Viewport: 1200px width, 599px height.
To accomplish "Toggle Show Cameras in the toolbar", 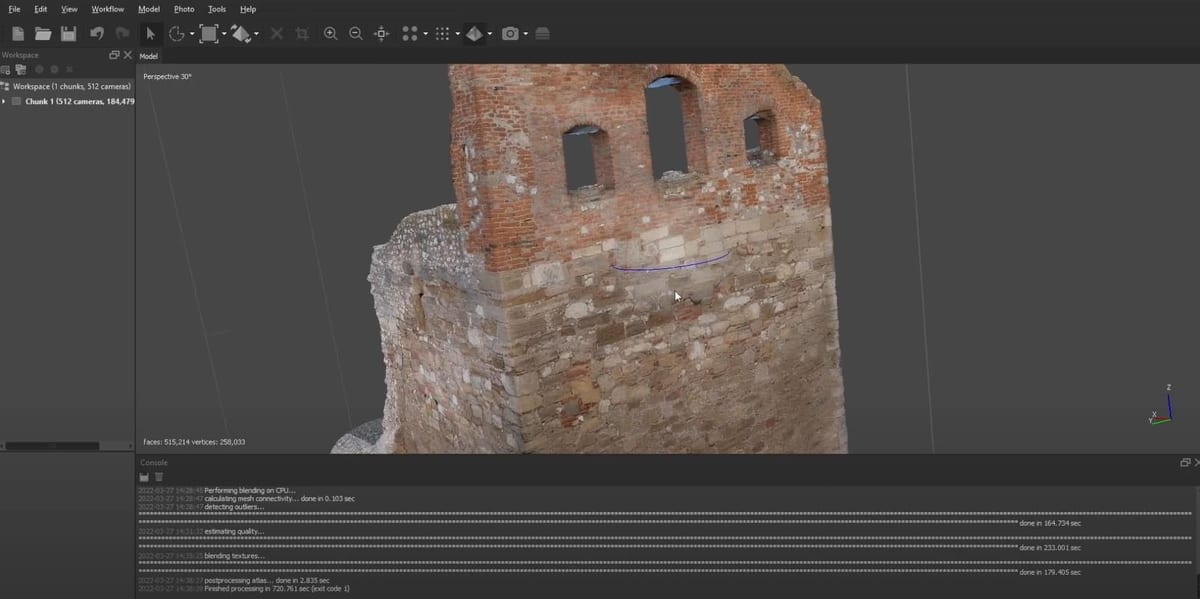I will tap(510, 34).
